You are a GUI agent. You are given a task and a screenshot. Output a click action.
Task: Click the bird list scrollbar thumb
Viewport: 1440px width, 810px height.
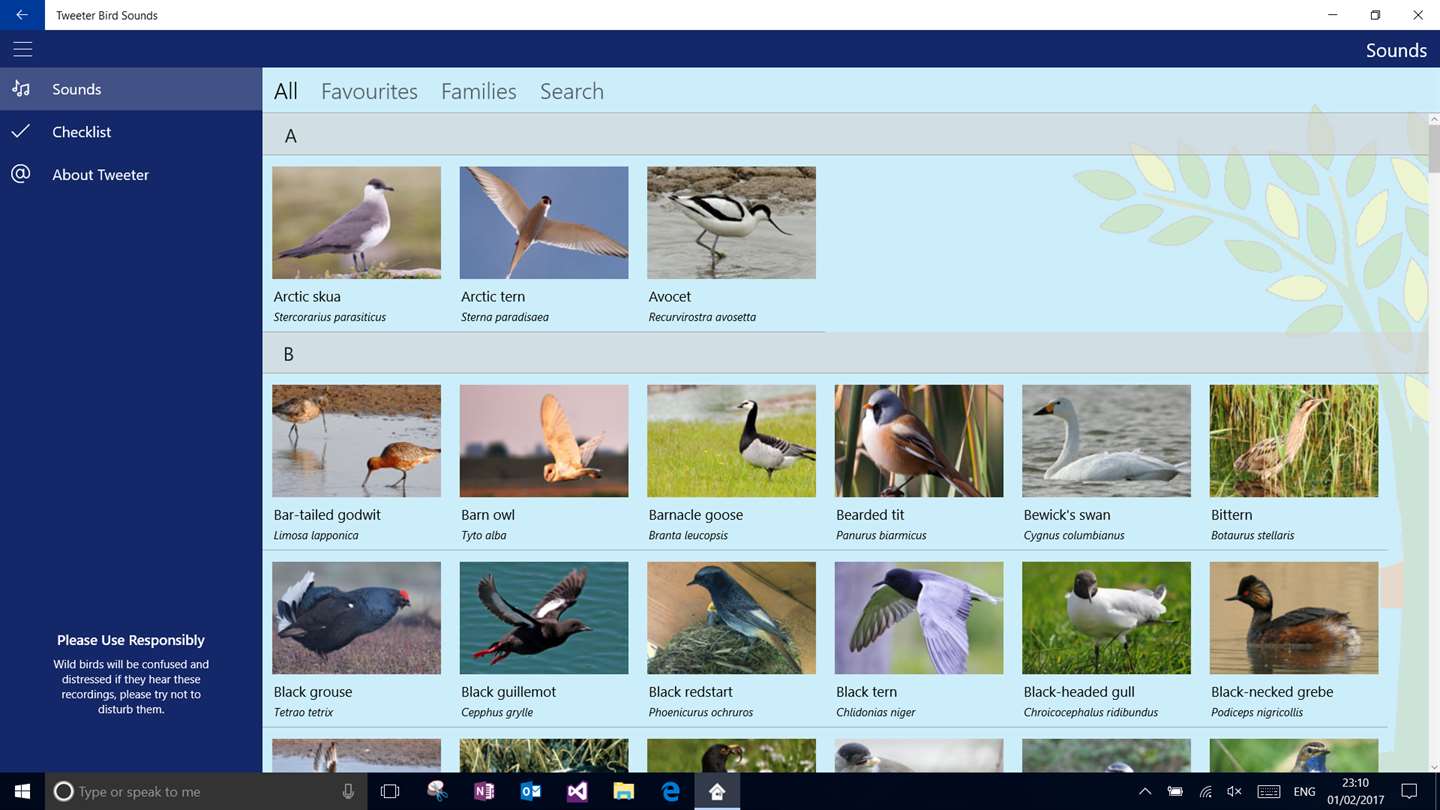(1434, 149)
